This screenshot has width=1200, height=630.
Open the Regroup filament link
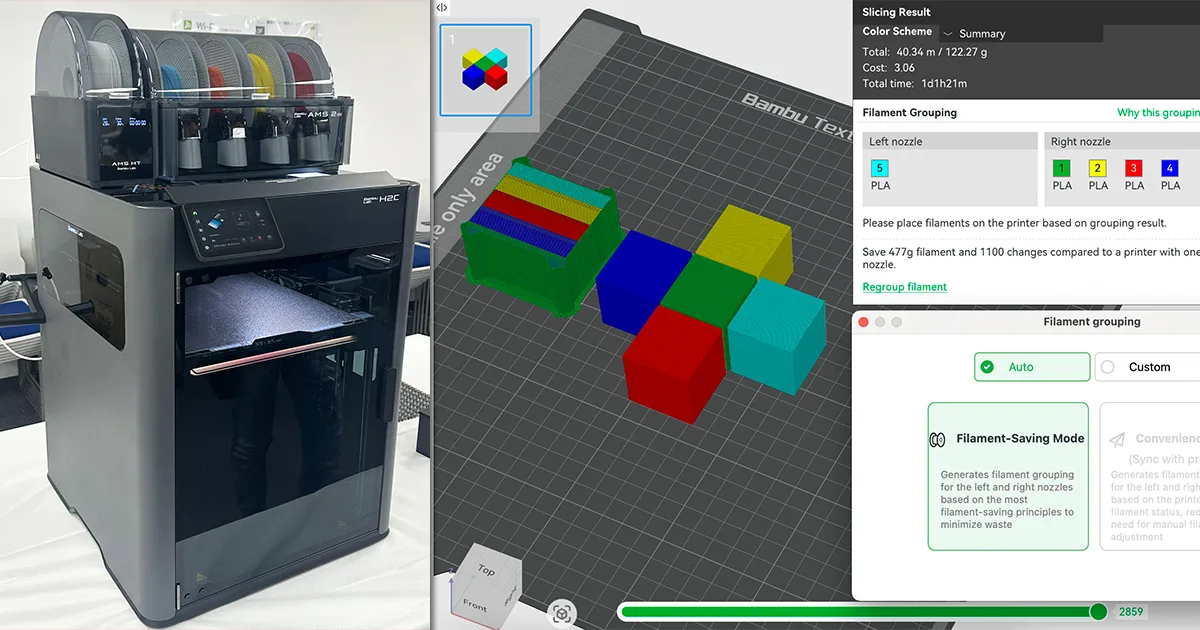(904, 287)
